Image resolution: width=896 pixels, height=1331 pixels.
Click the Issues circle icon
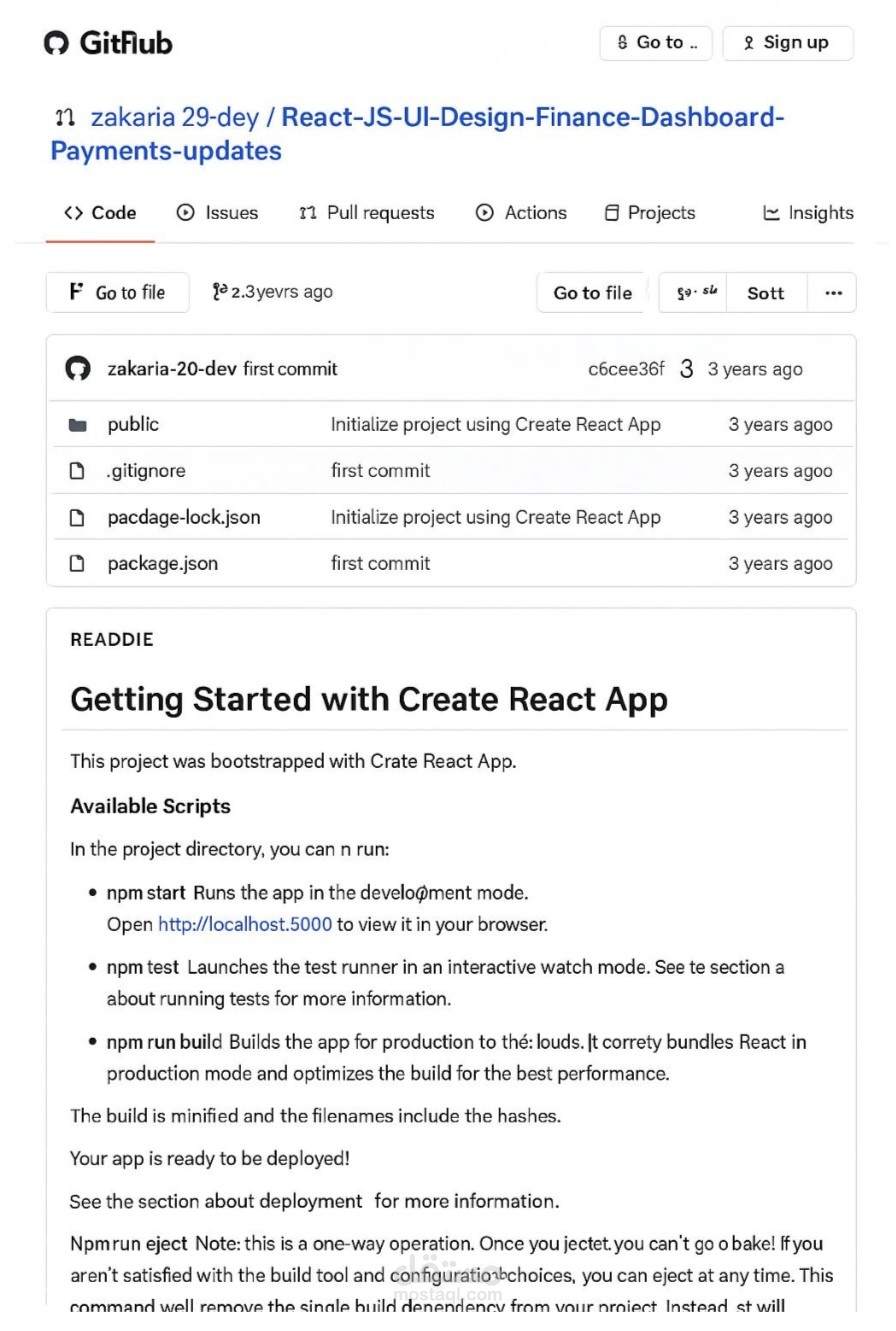186,213
